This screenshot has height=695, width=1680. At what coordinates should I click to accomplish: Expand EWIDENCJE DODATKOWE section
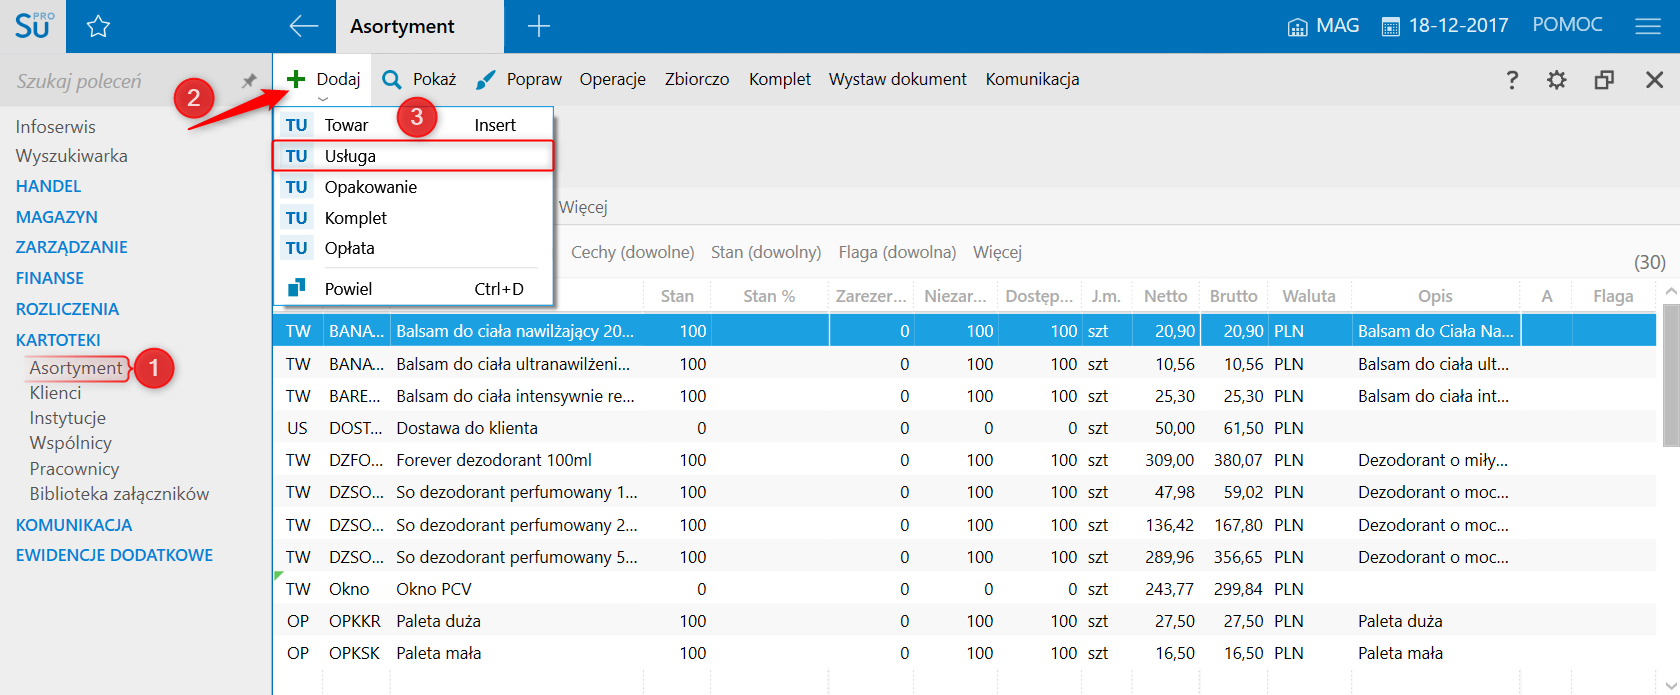114,555
